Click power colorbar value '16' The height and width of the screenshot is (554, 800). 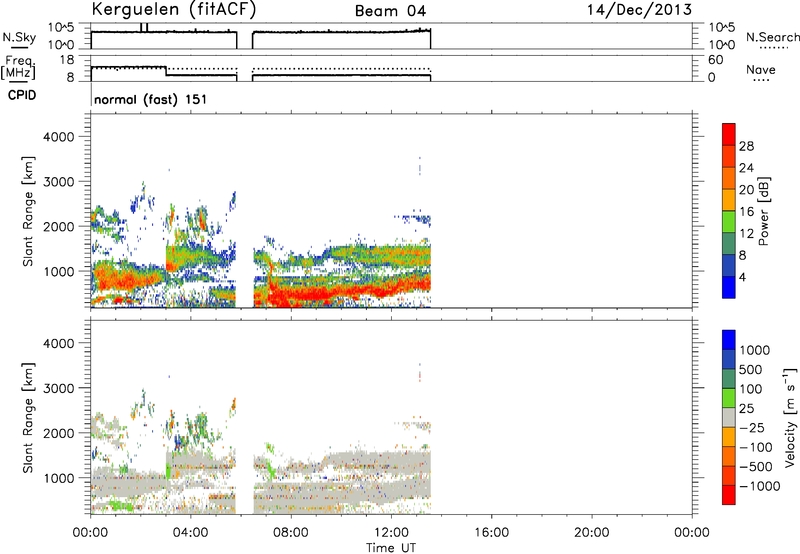click(746, 212)
